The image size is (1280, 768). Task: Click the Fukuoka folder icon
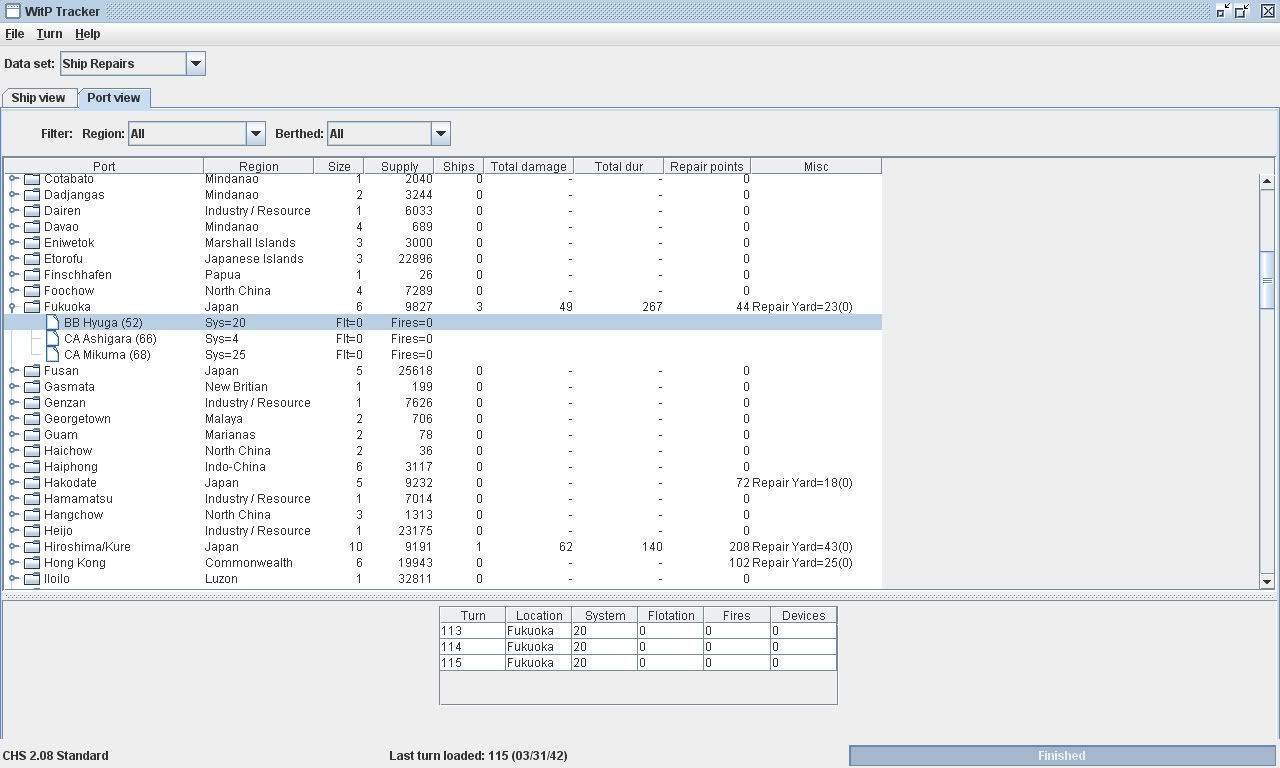pos(32,307)
